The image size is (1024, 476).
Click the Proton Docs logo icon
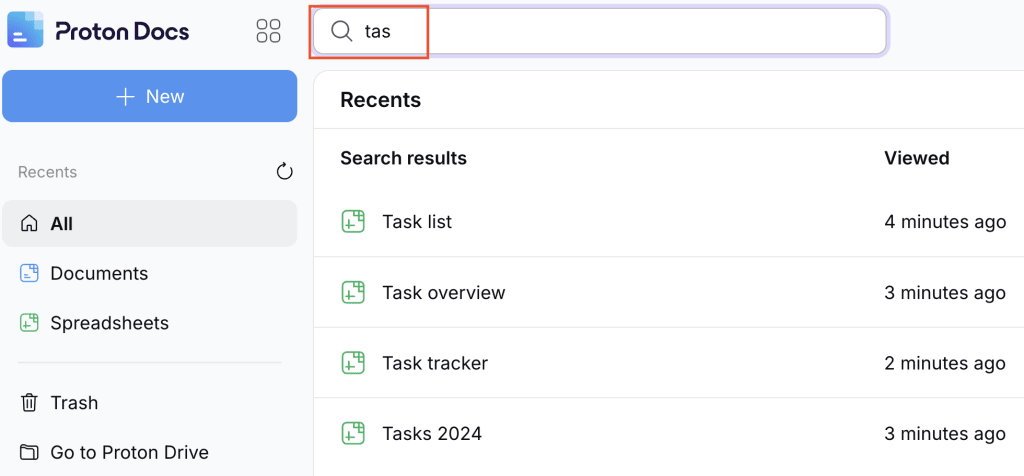(25, 30)
